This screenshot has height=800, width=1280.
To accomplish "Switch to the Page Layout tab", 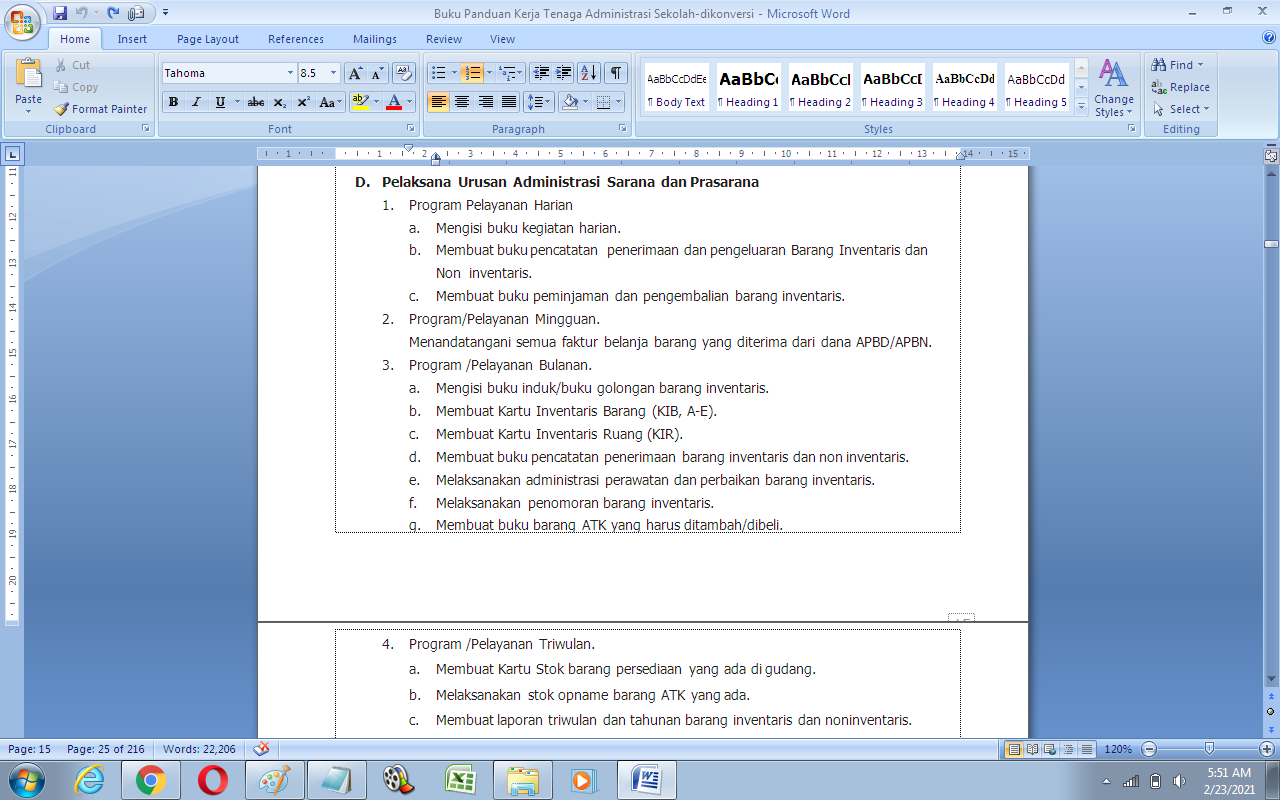I will pyautogui.click(x=208, y=39).
